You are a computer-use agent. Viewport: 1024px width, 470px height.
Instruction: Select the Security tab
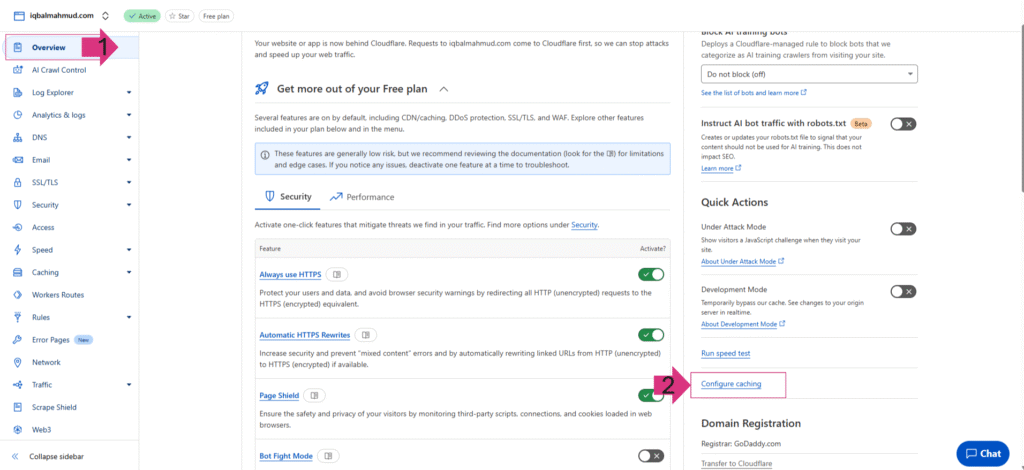coord(287,196)
